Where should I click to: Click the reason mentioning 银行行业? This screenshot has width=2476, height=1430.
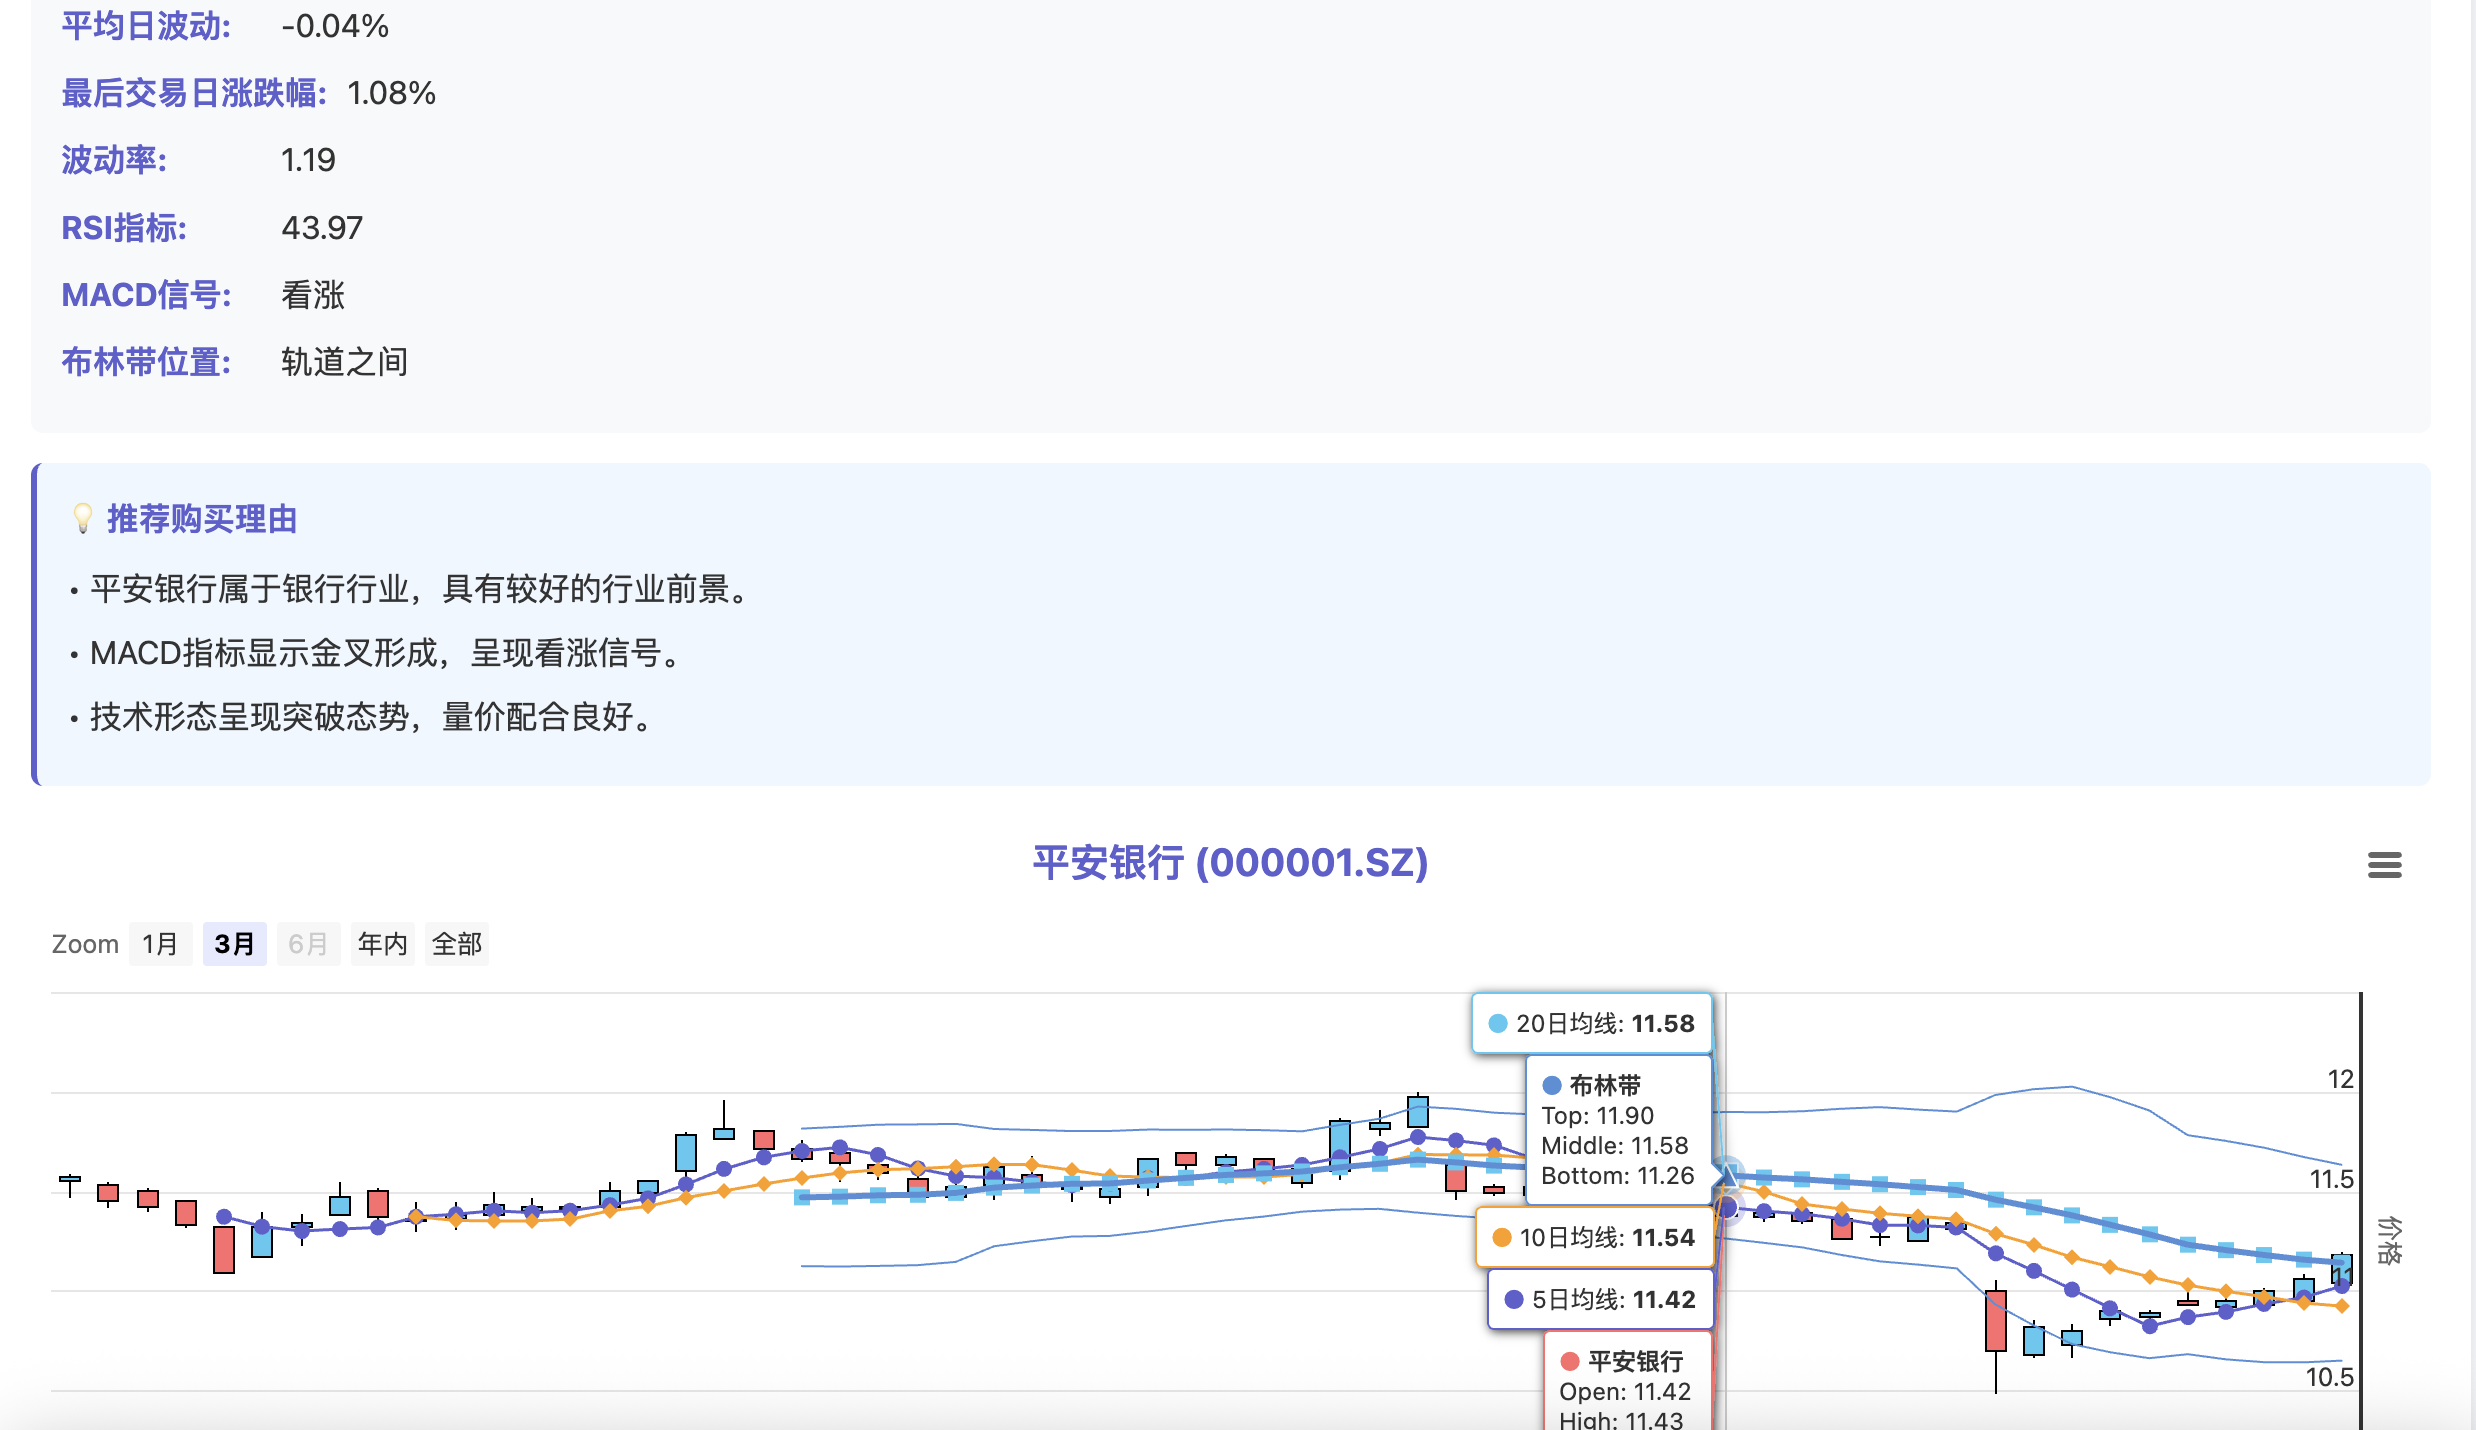[x=420, y=589]
